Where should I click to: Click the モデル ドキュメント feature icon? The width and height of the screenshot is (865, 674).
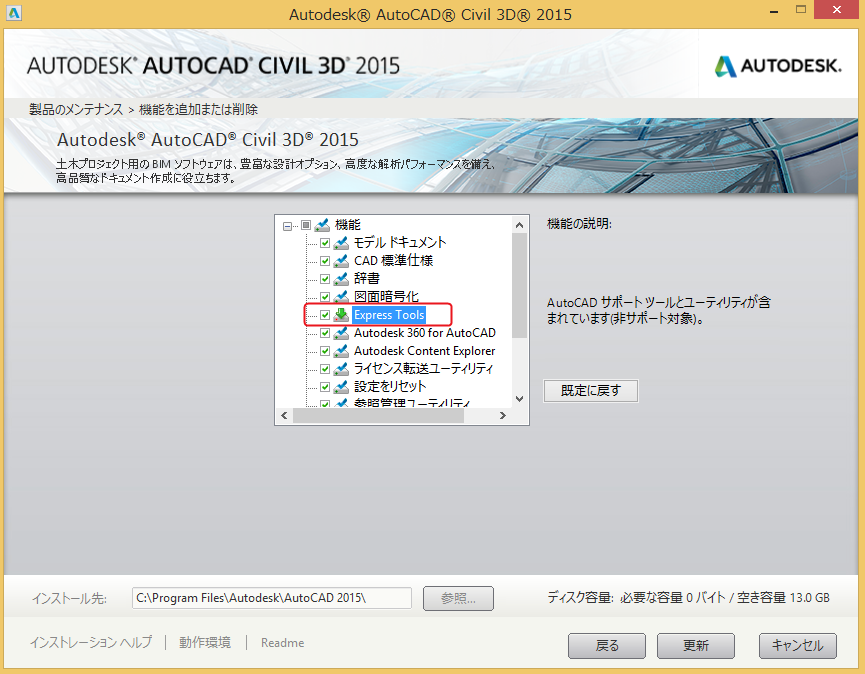tap(341, 243)
